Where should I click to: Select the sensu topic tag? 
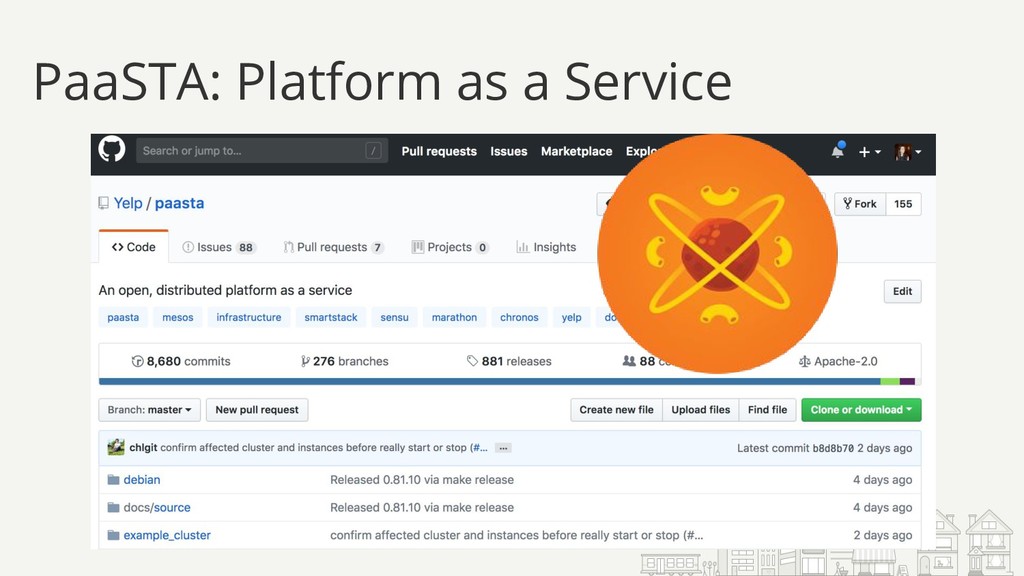[394, 317]
